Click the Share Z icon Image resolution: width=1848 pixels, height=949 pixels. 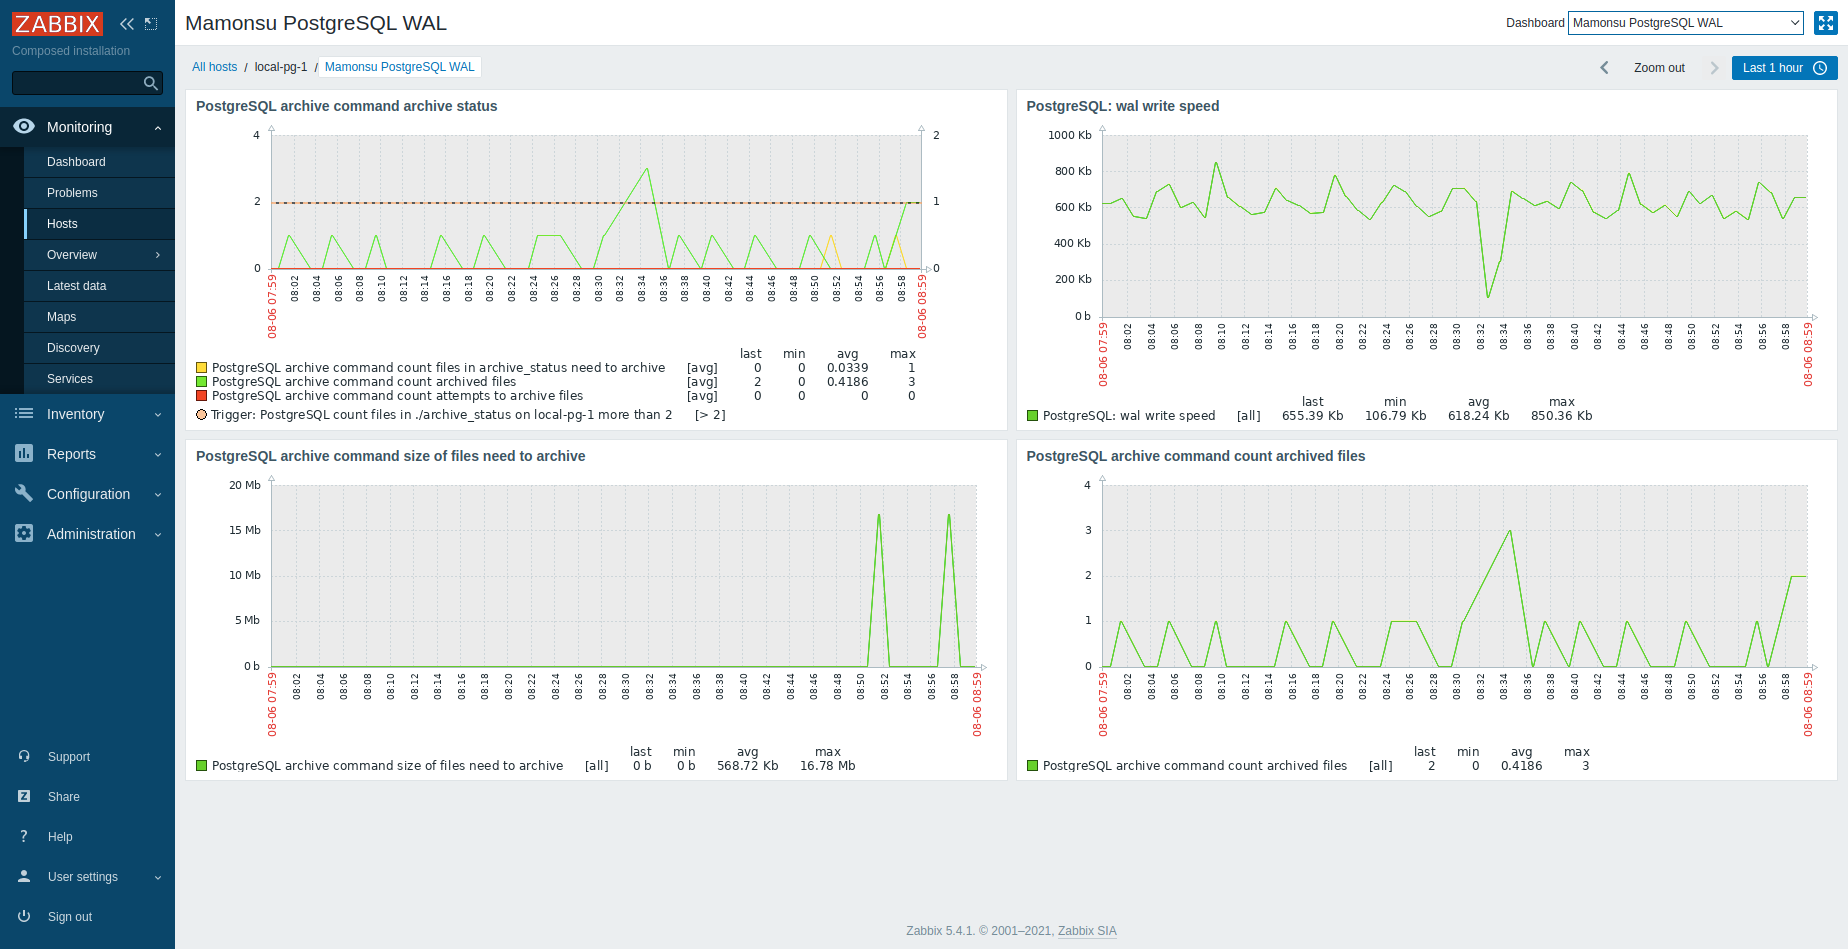(x=24, y=796)
